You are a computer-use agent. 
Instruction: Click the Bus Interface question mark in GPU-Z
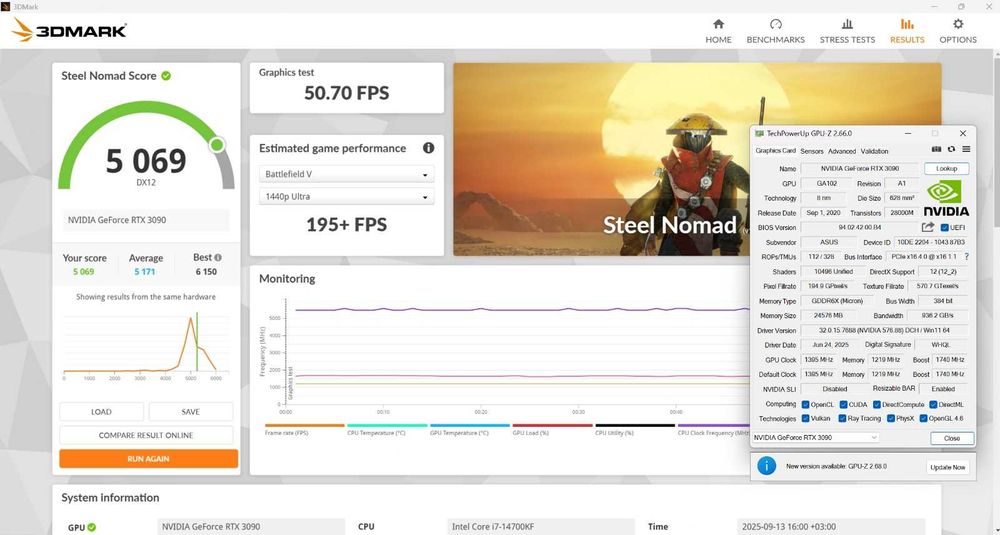[x=967, y=256]
